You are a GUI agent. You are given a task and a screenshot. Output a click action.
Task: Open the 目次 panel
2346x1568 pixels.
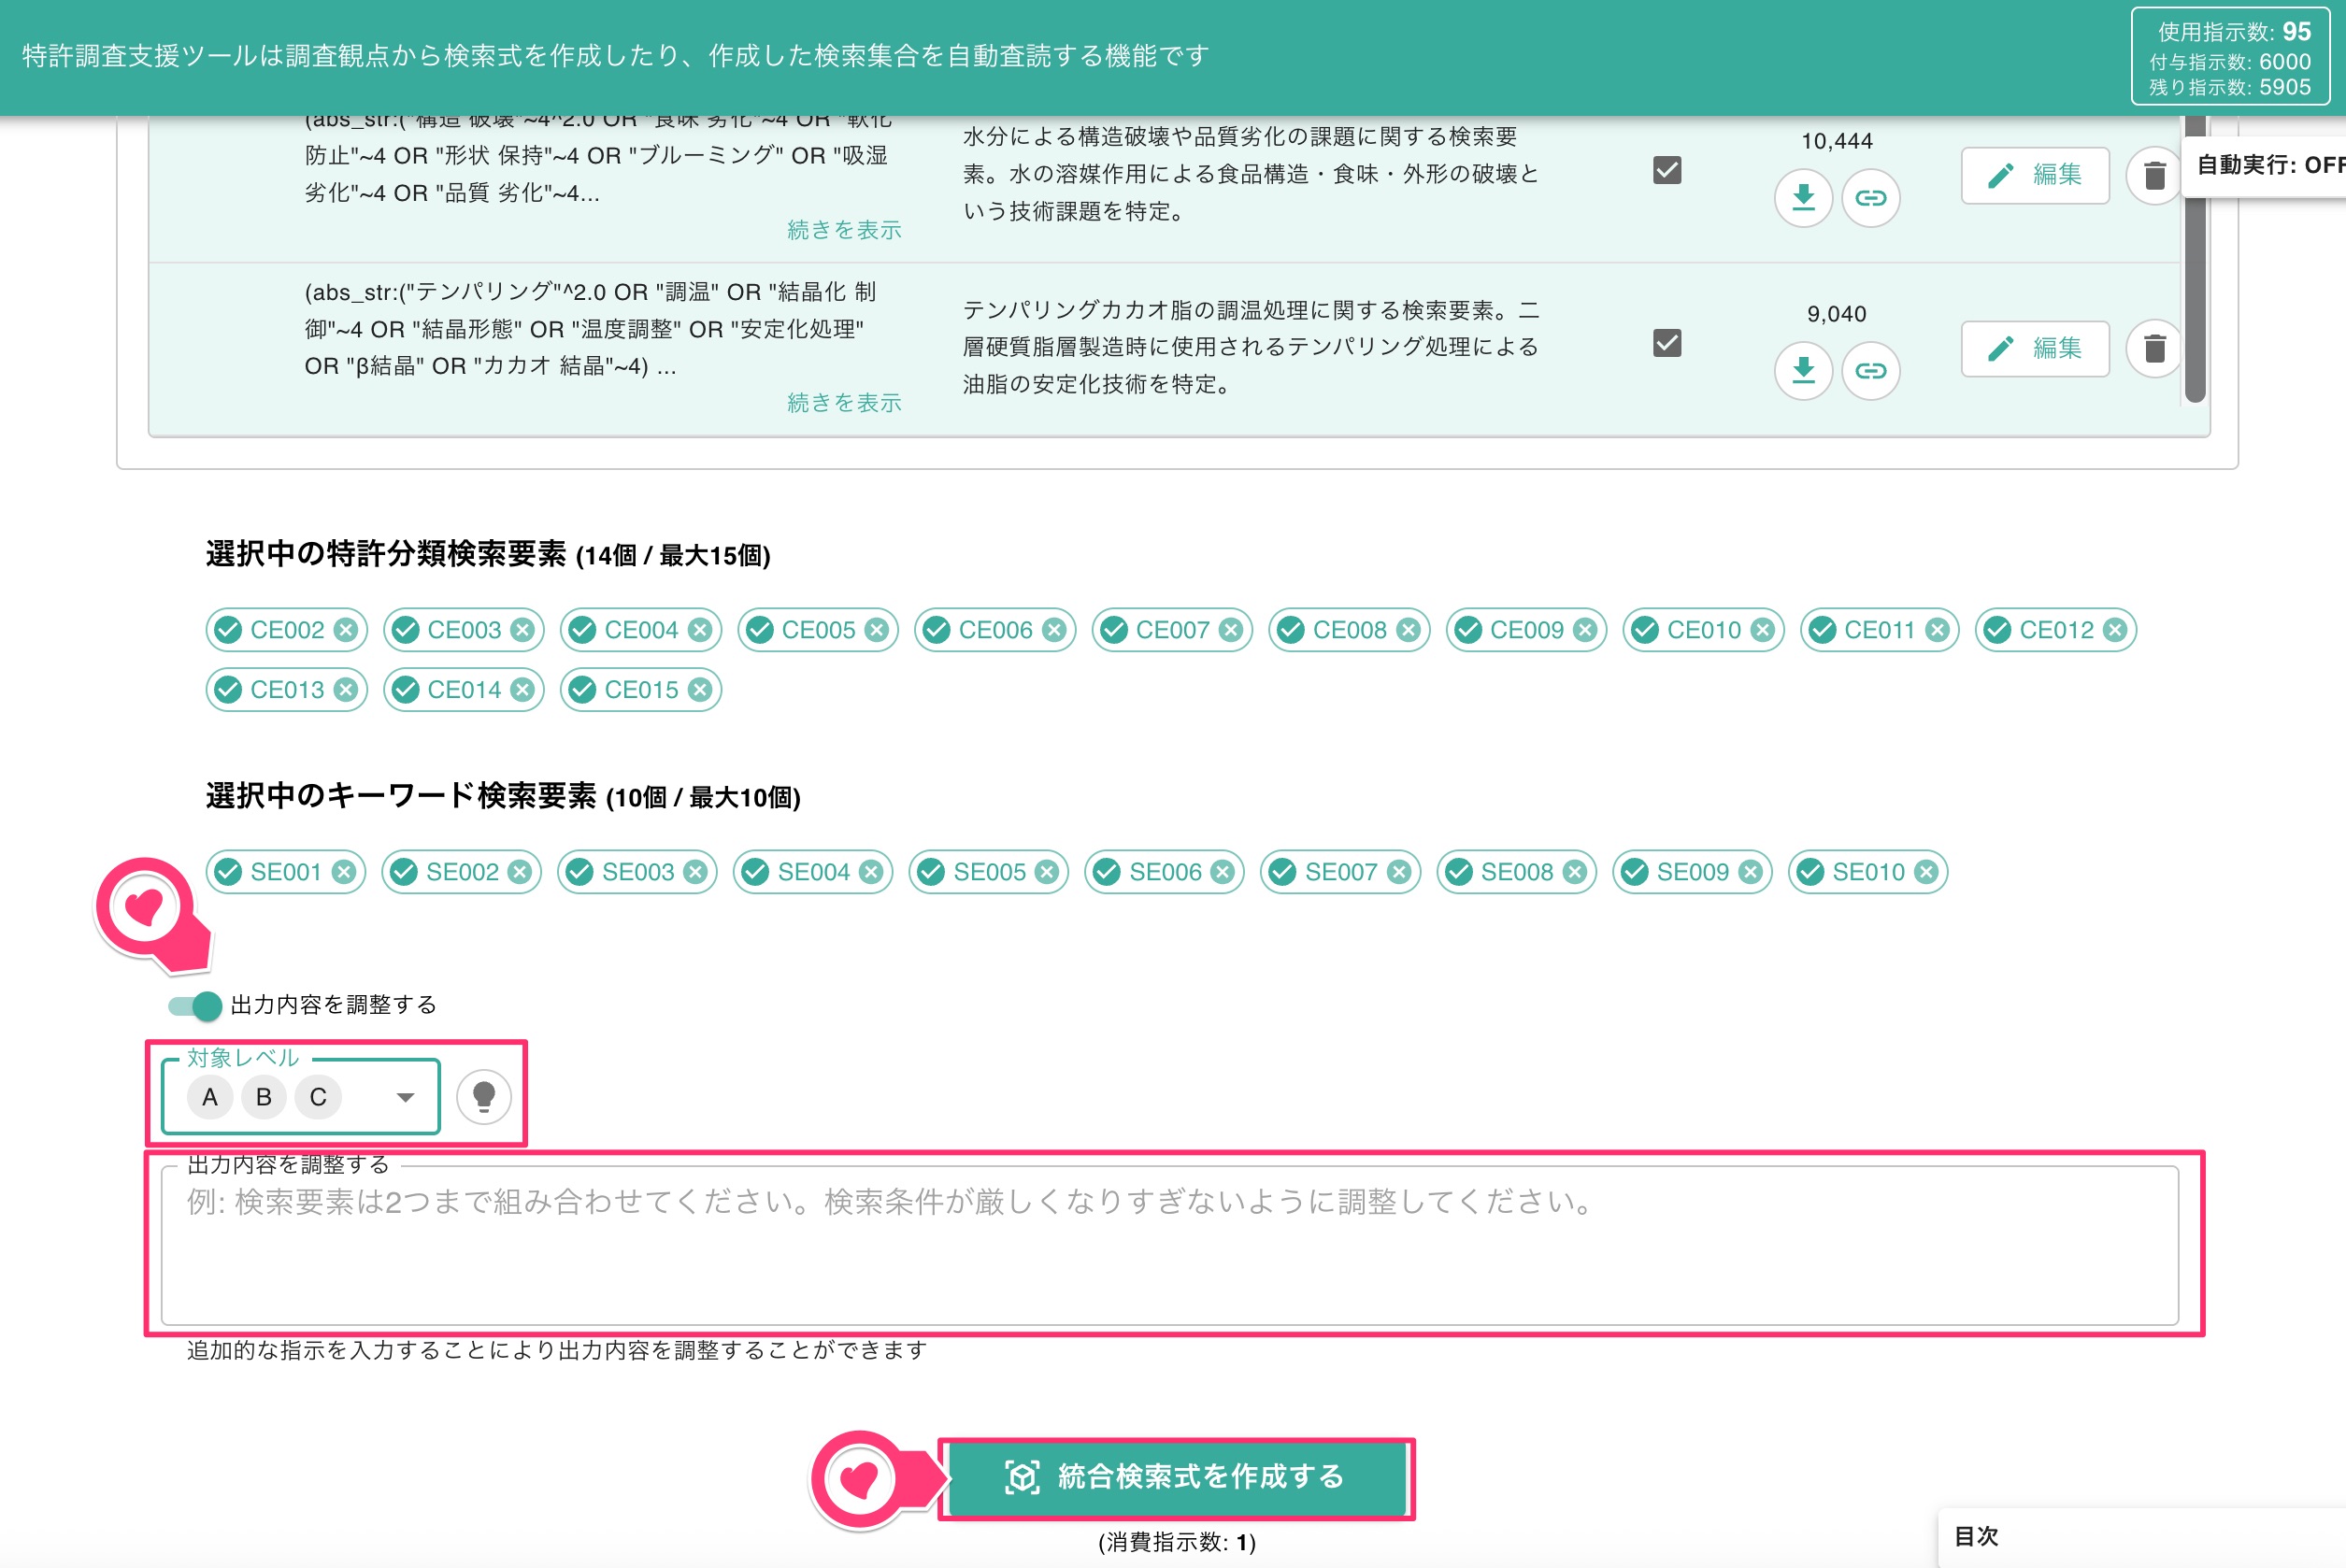2141,1537
